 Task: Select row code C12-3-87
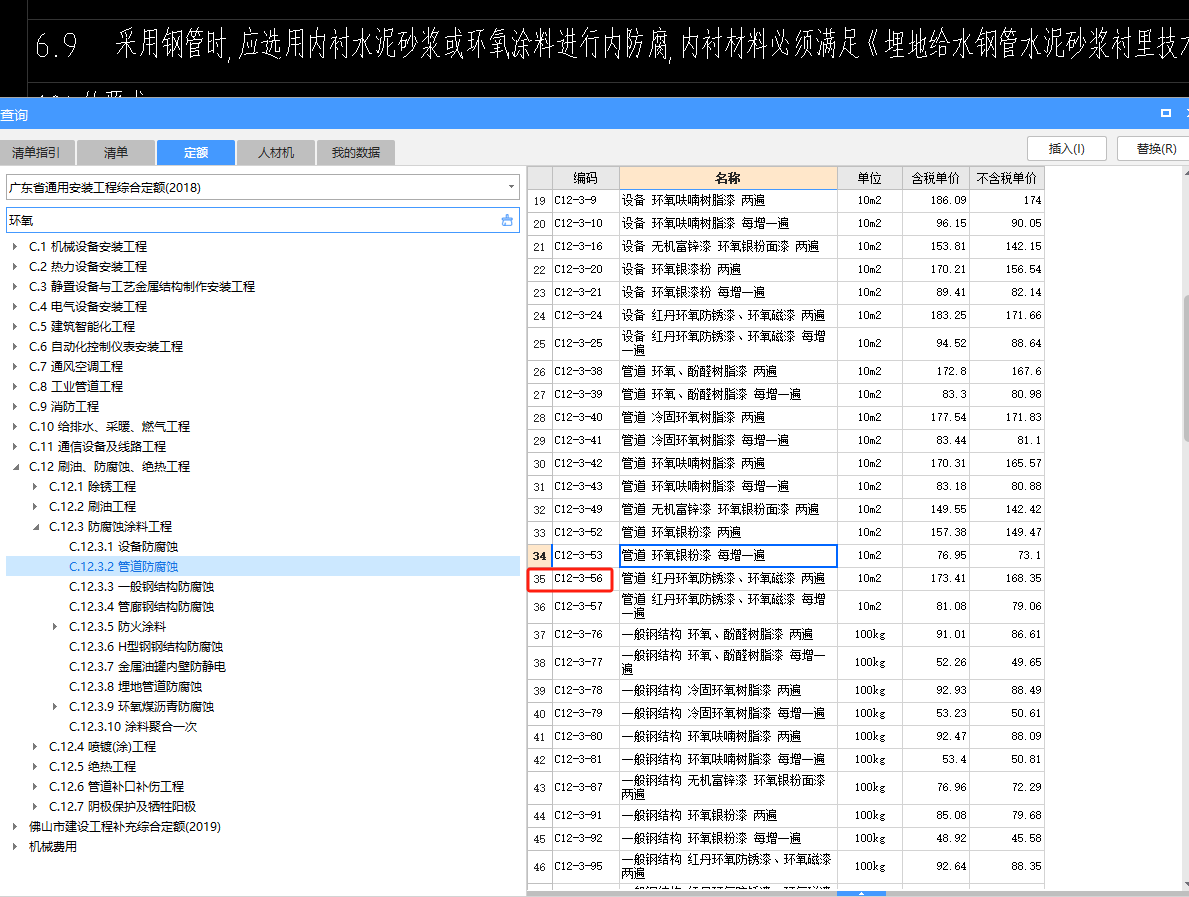tap(585, 787)
